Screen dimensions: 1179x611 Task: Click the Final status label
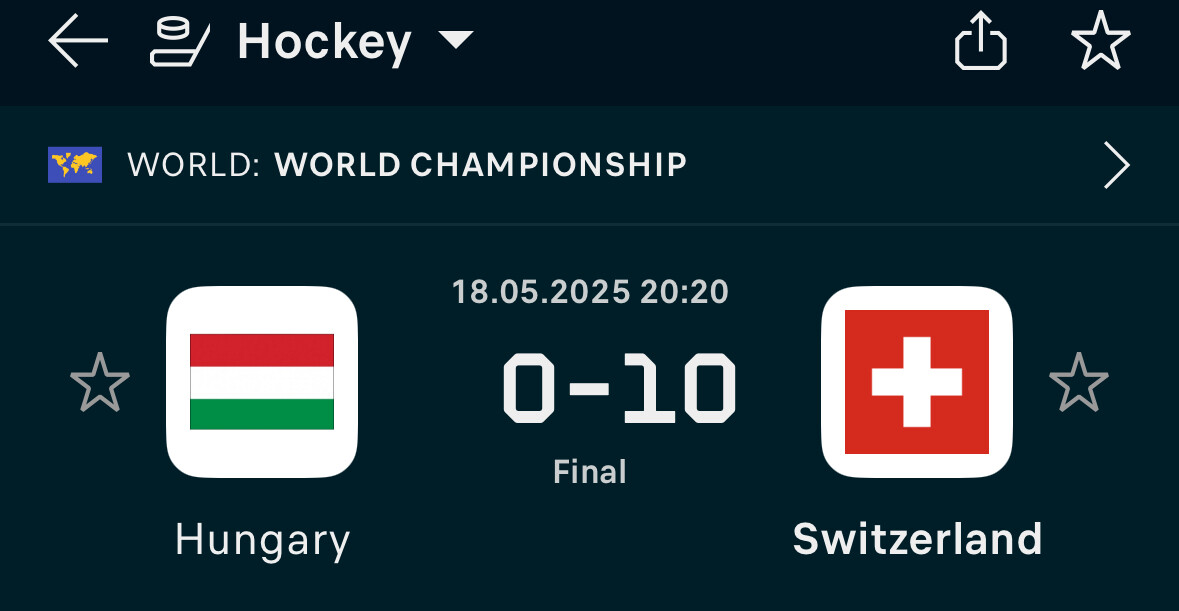pyautogui.click(x=590, y=472)
